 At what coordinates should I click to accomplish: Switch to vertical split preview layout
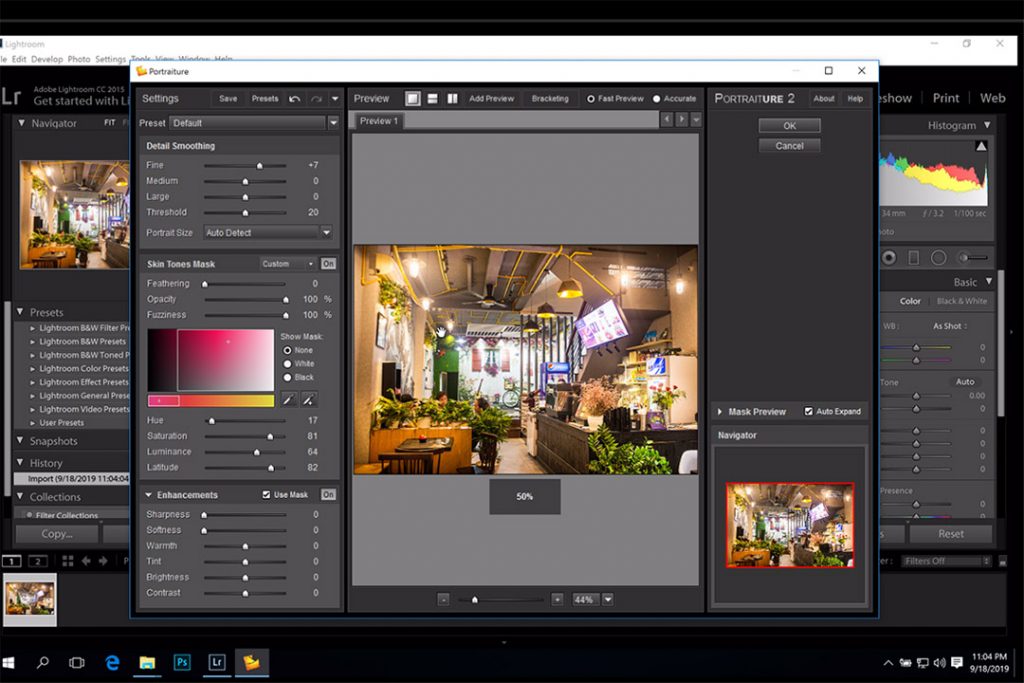pyautogui.click(x=452, y=99)
